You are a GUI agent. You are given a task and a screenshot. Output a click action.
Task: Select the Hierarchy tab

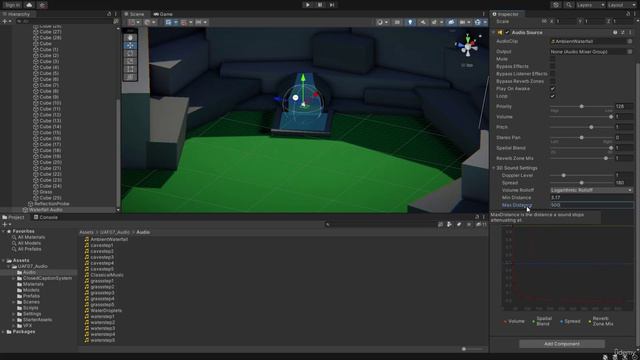coord(17,14)
